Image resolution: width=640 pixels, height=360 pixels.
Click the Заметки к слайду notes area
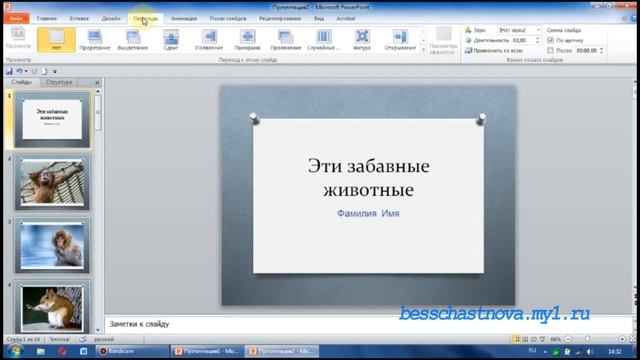367,324
